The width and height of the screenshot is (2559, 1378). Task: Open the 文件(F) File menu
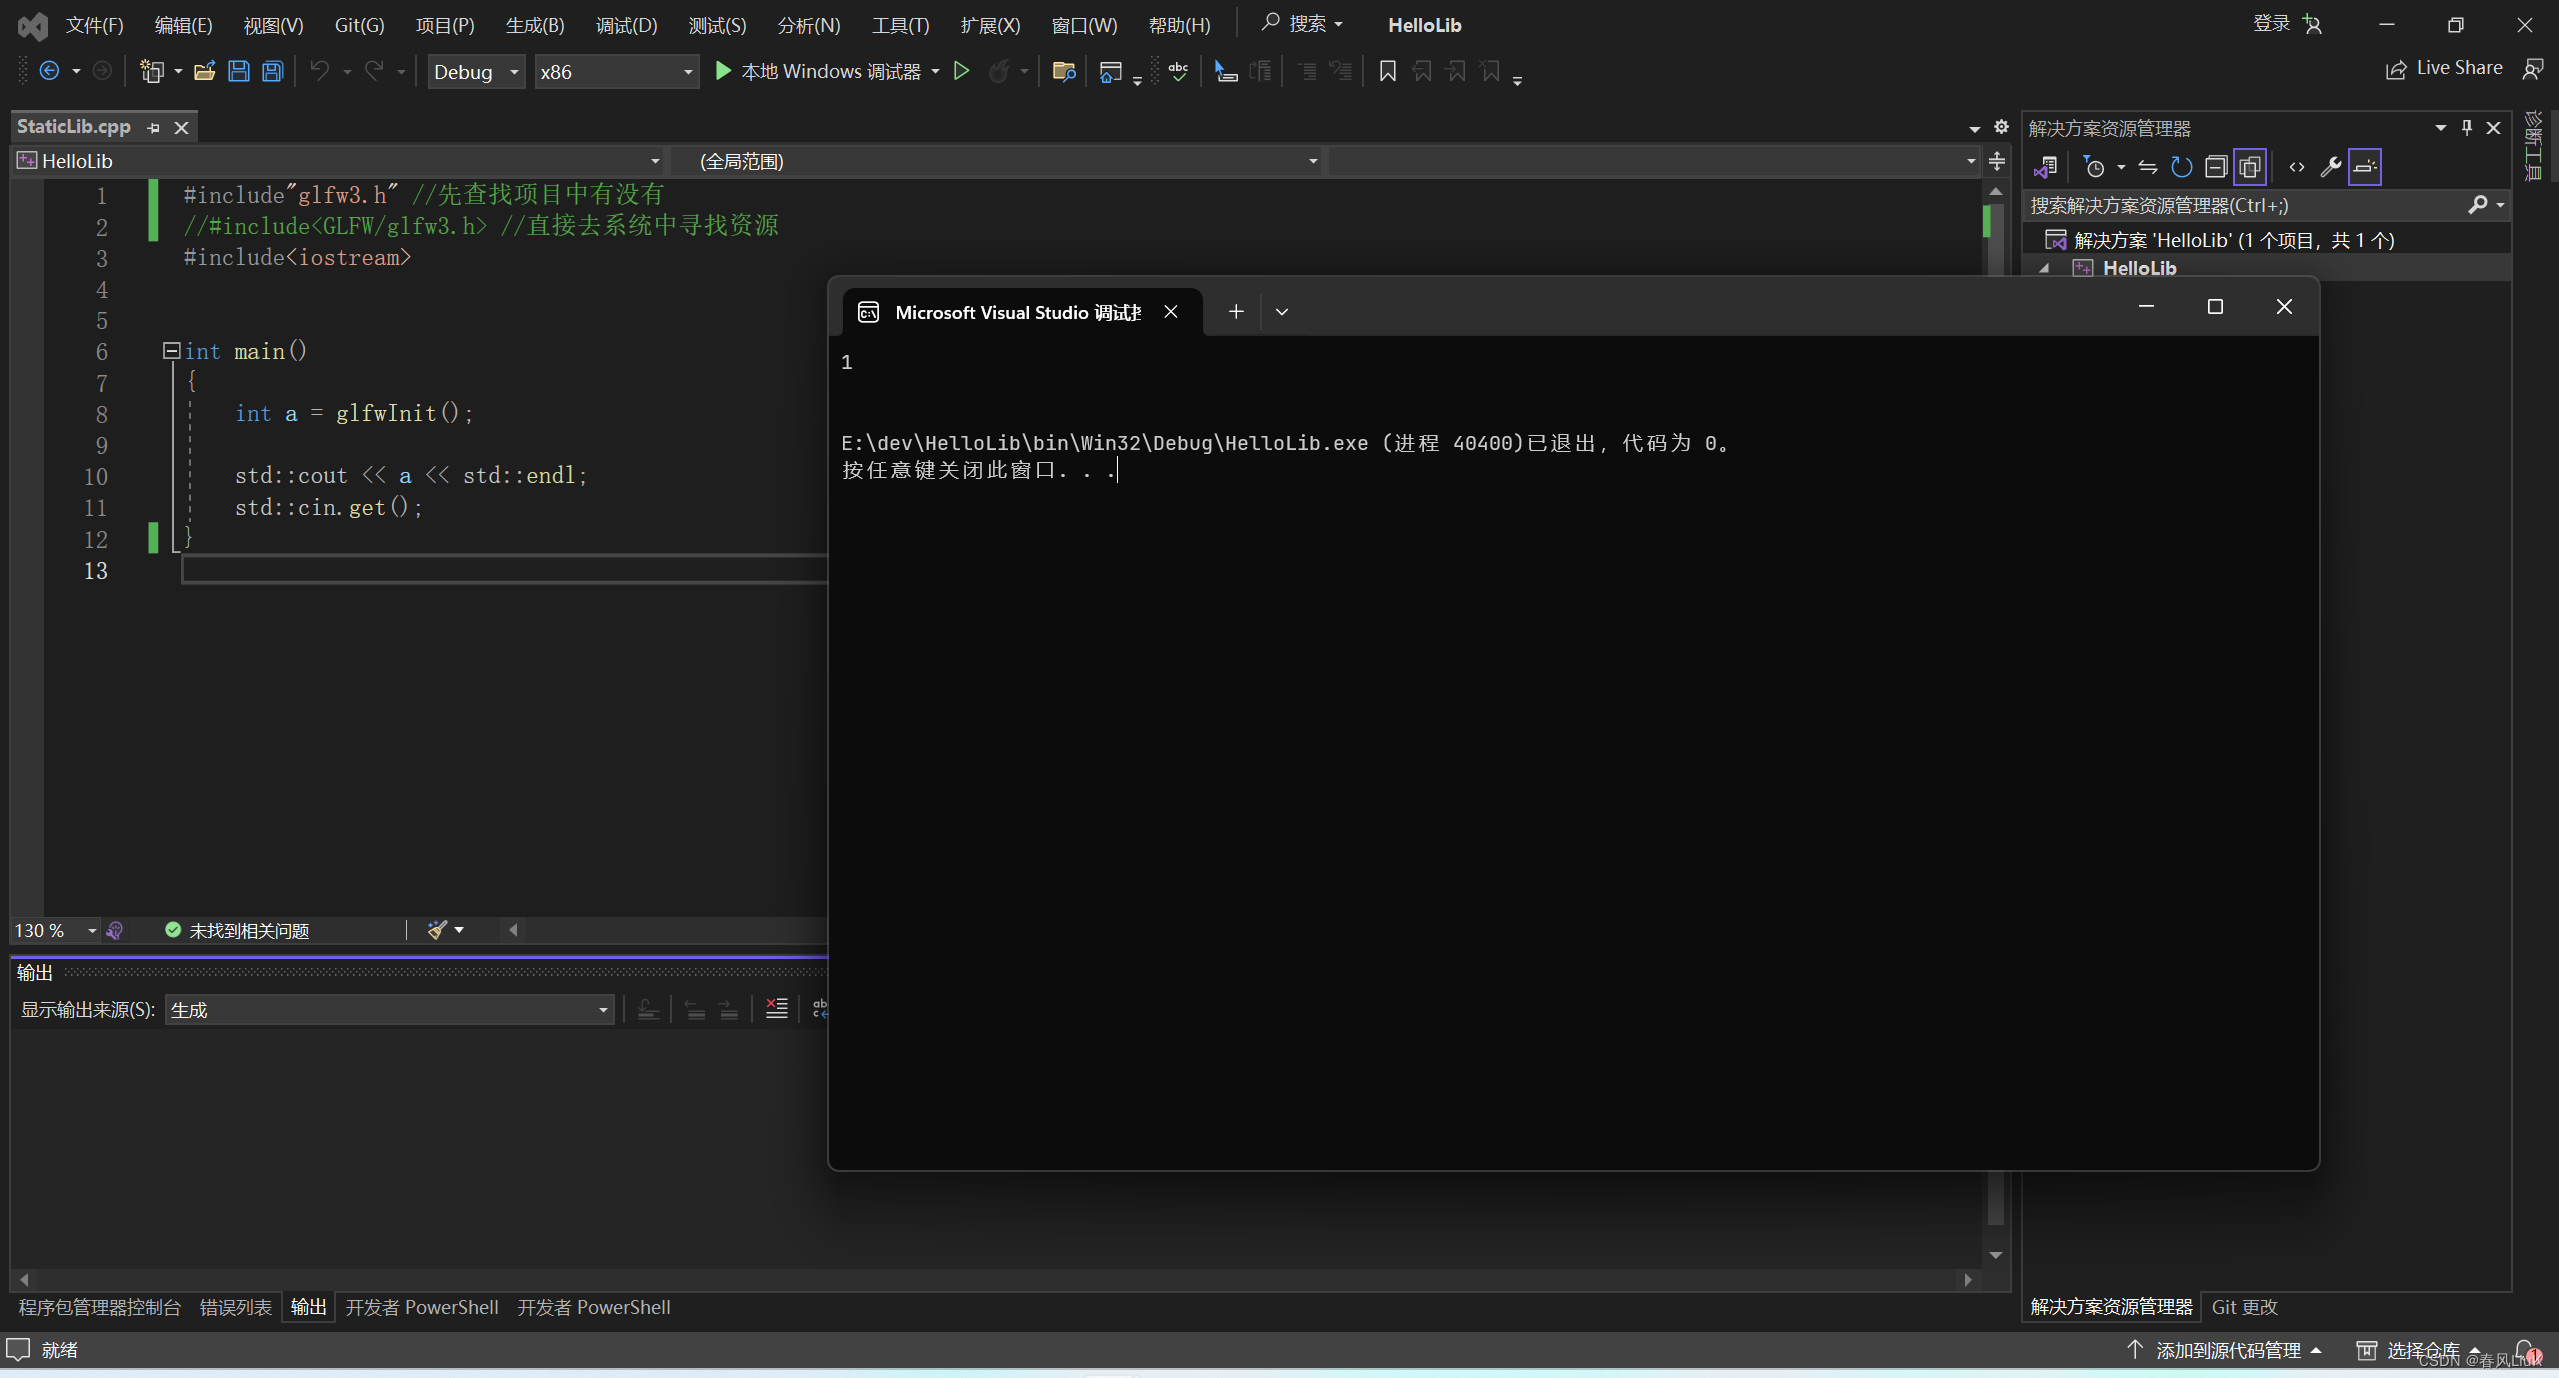pos(95,24)
